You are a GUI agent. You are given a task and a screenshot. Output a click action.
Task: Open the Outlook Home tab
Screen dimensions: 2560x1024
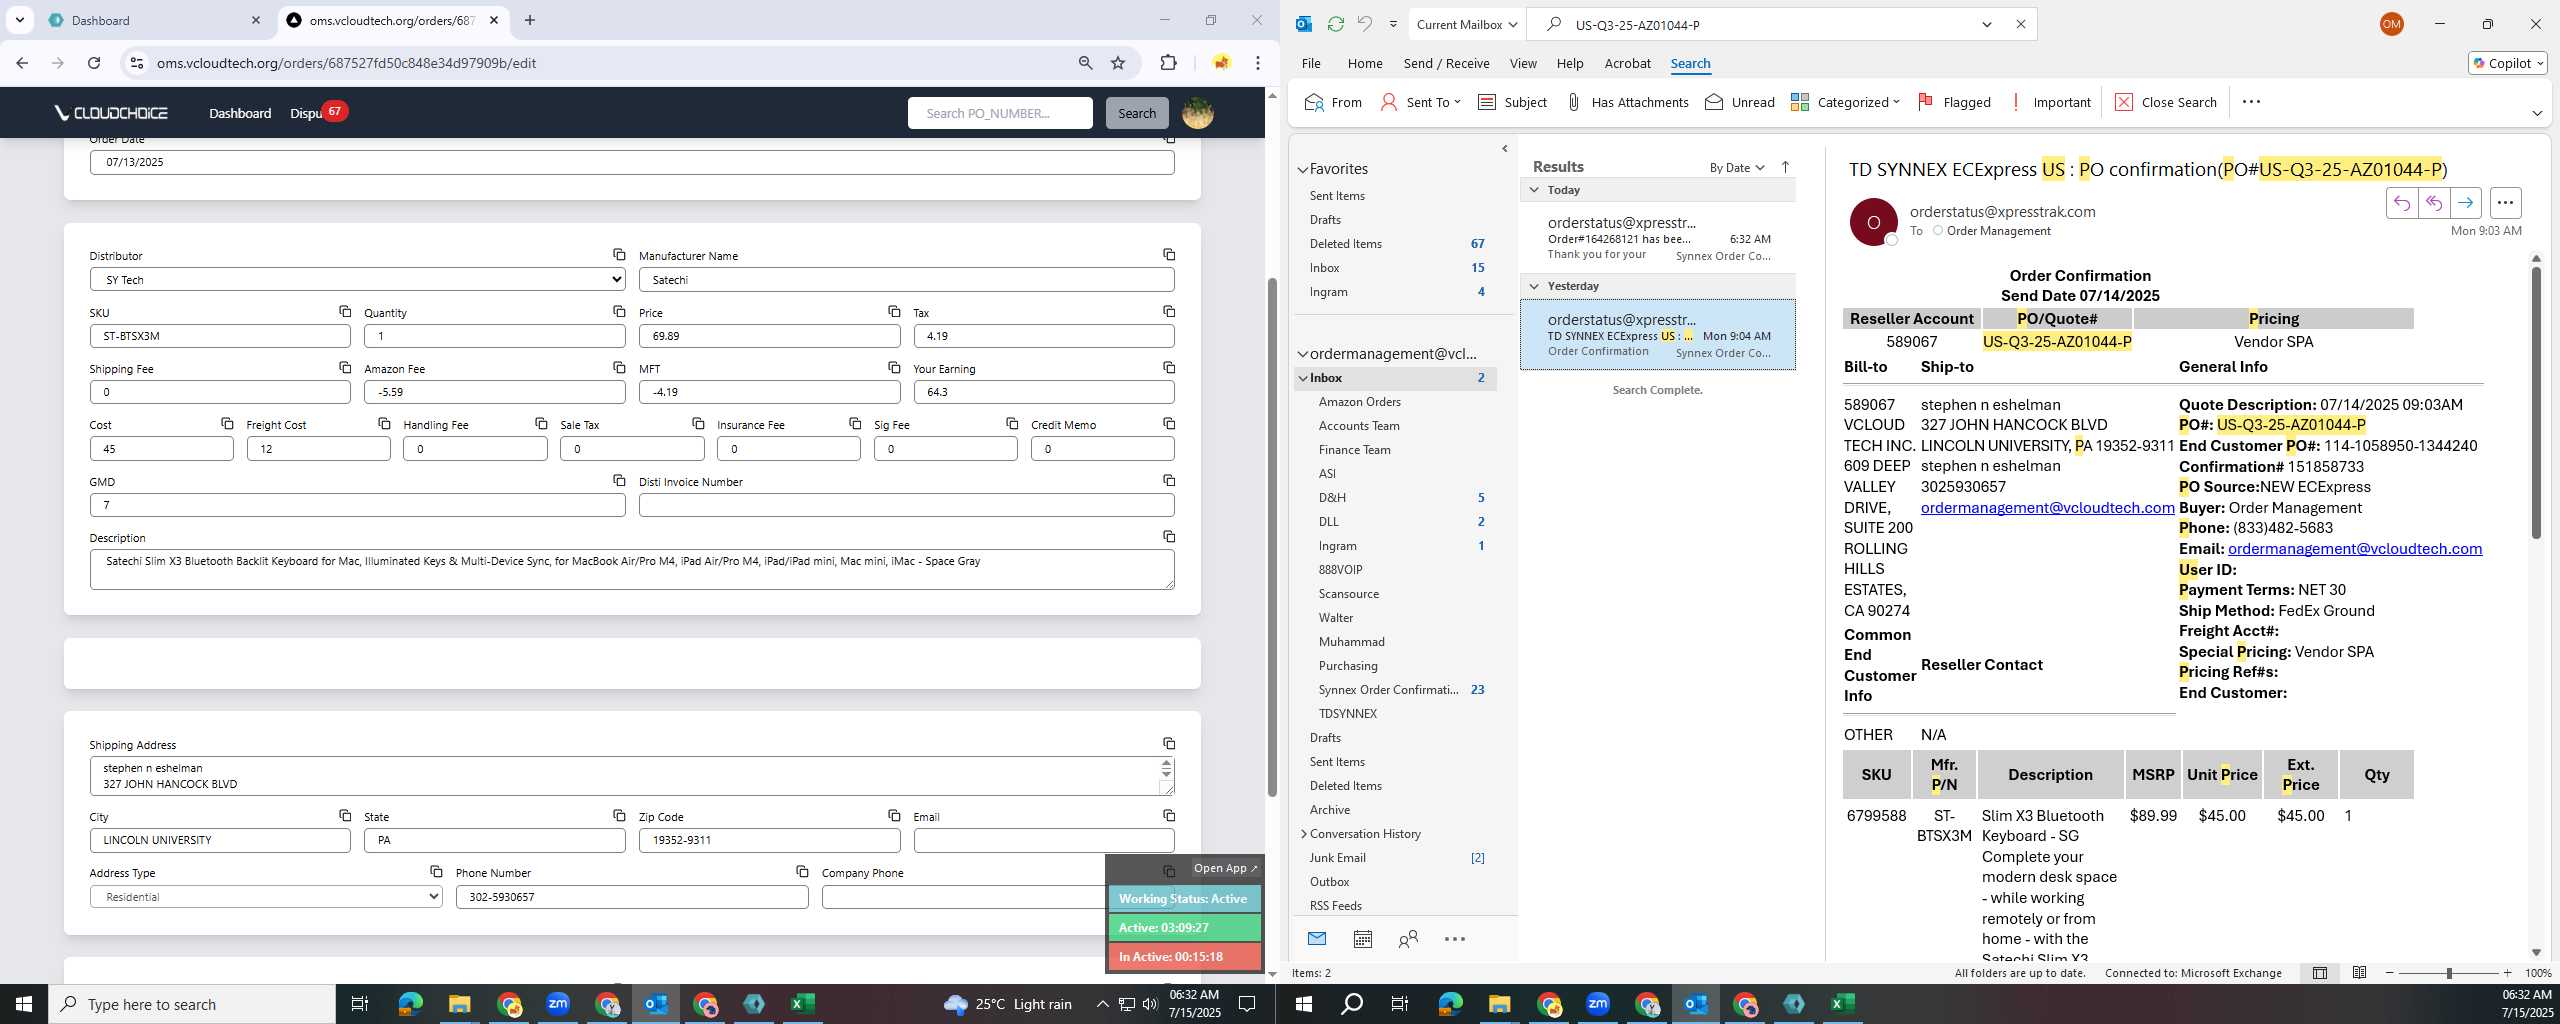1365,63
